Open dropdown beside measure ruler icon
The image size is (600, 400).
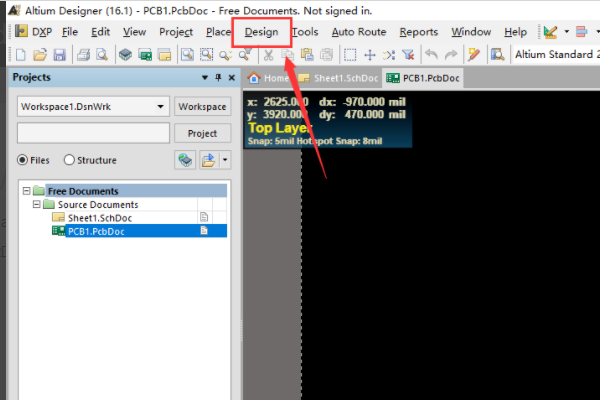pyautogui.click(x=566, y=32)
